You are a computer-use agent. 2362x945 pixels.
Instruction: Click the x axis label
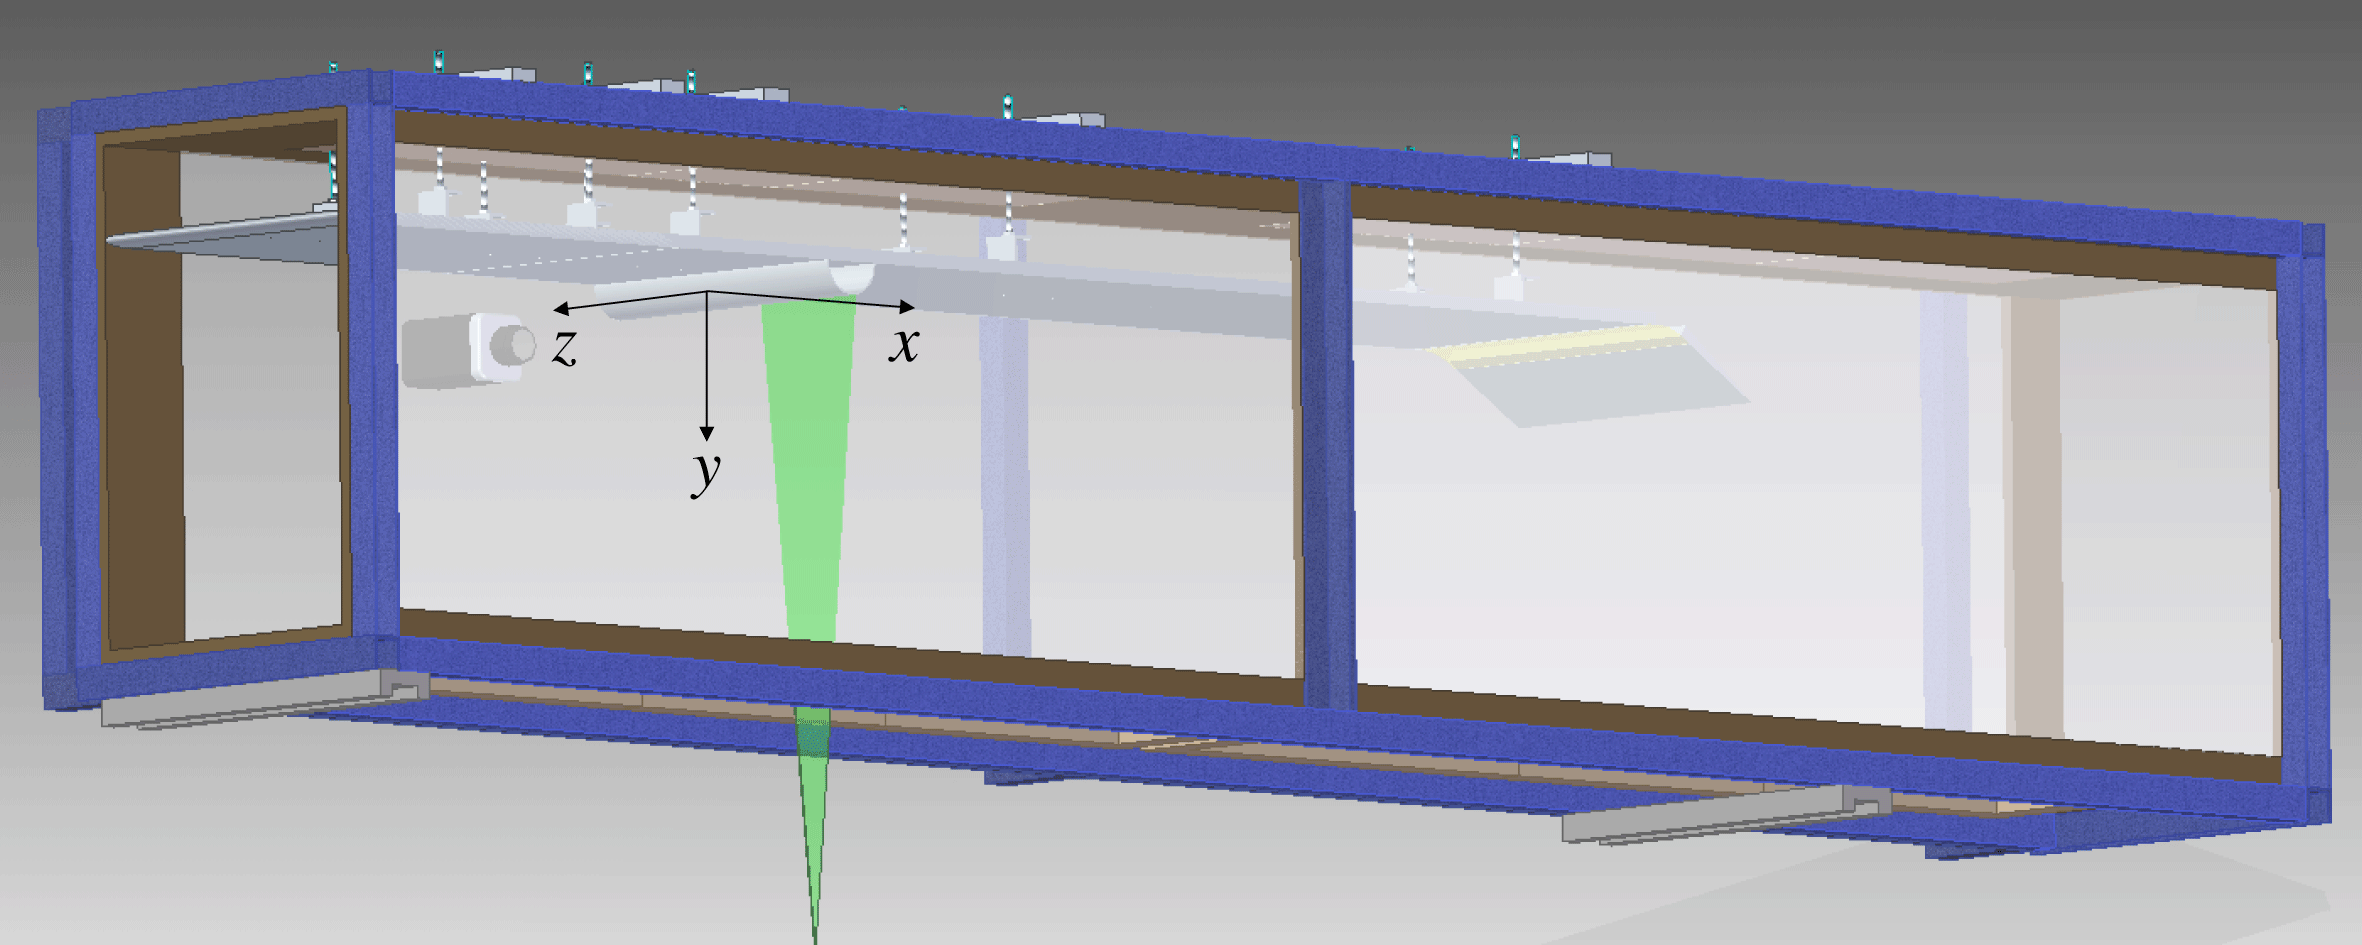(904, 345)
